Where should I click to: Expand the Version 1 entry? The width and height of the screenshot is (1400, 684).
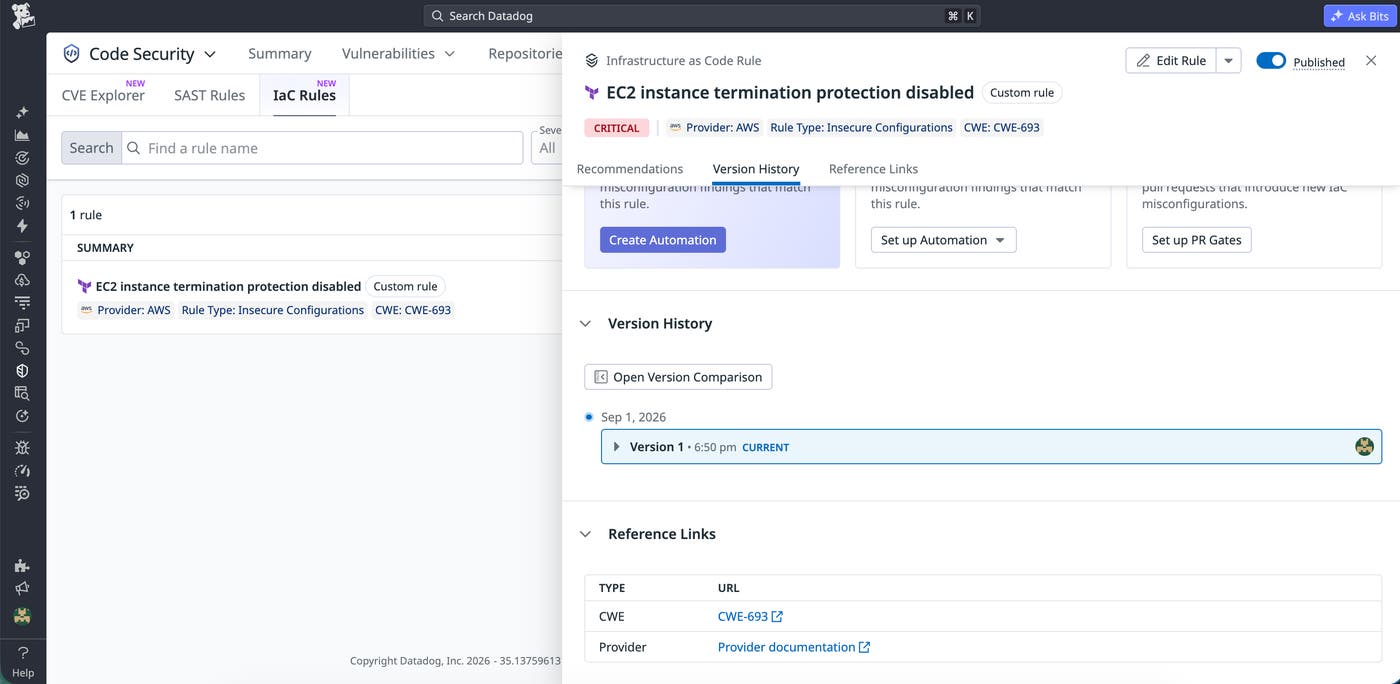[617, 447]
